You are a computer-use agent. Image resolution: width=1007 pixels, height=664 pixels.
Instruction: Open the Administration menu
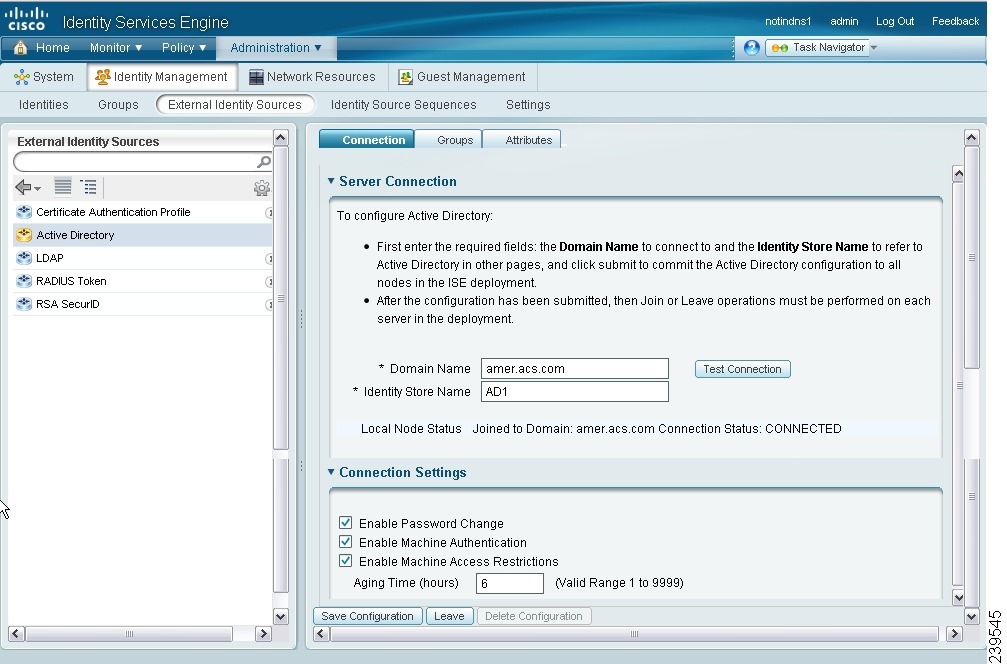(x=270, y=47)
